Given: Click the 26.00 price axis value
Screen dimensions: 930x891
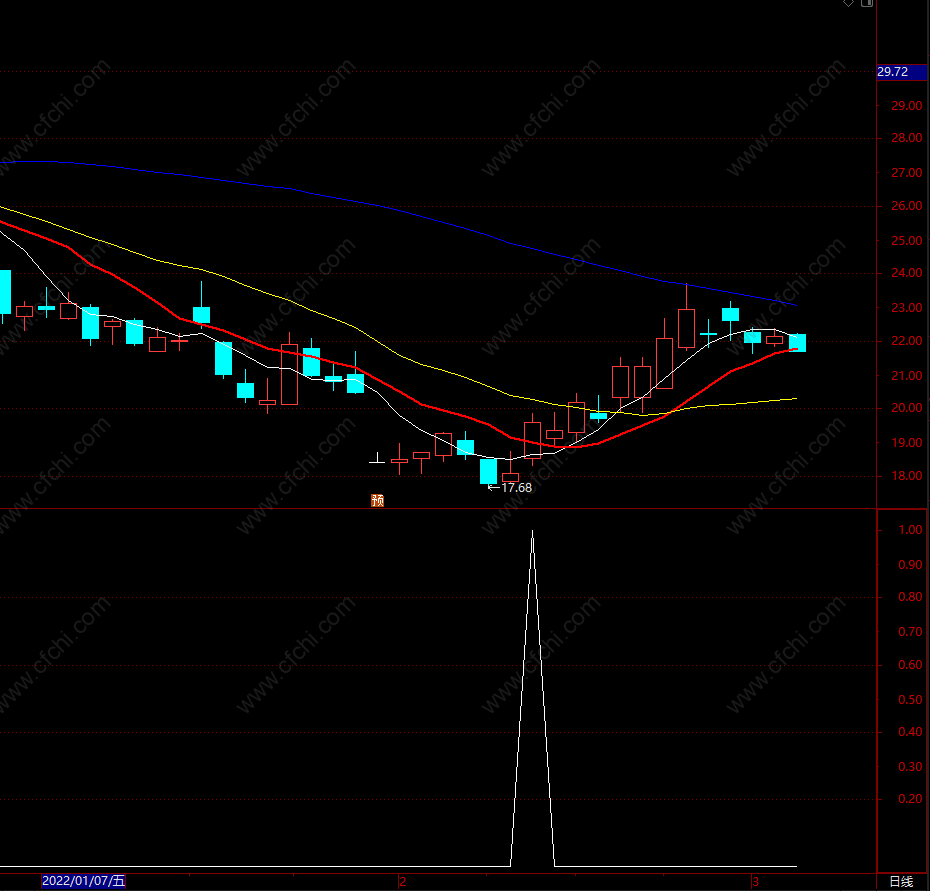Looking at the screenshot, I should tap(906, 206).
